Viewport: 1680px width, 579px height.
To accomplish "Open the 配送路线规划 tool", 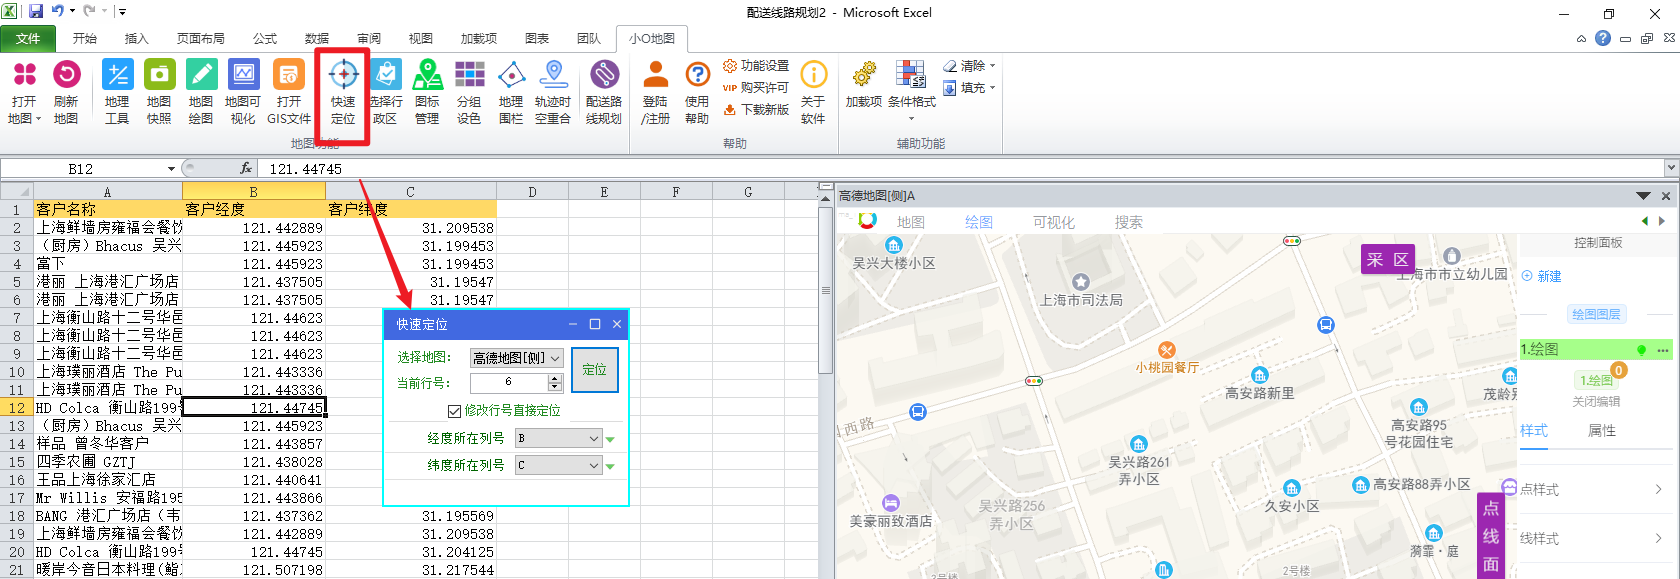I will click(604, 91).
